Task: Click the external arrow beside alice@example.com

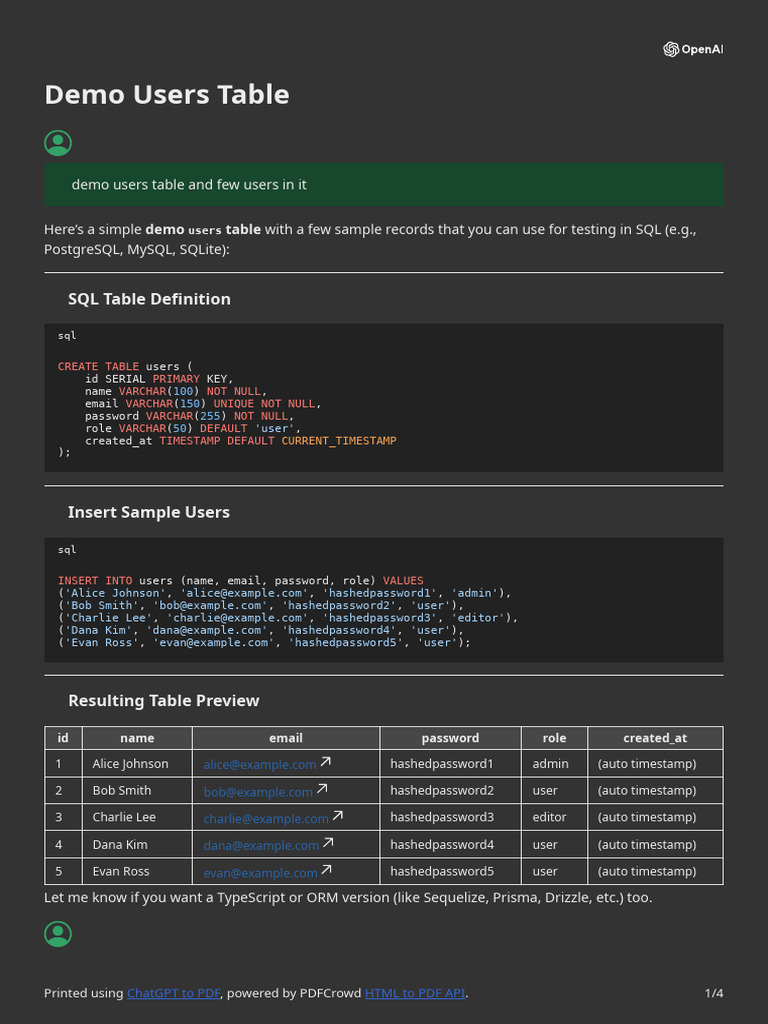Action: 325,763
